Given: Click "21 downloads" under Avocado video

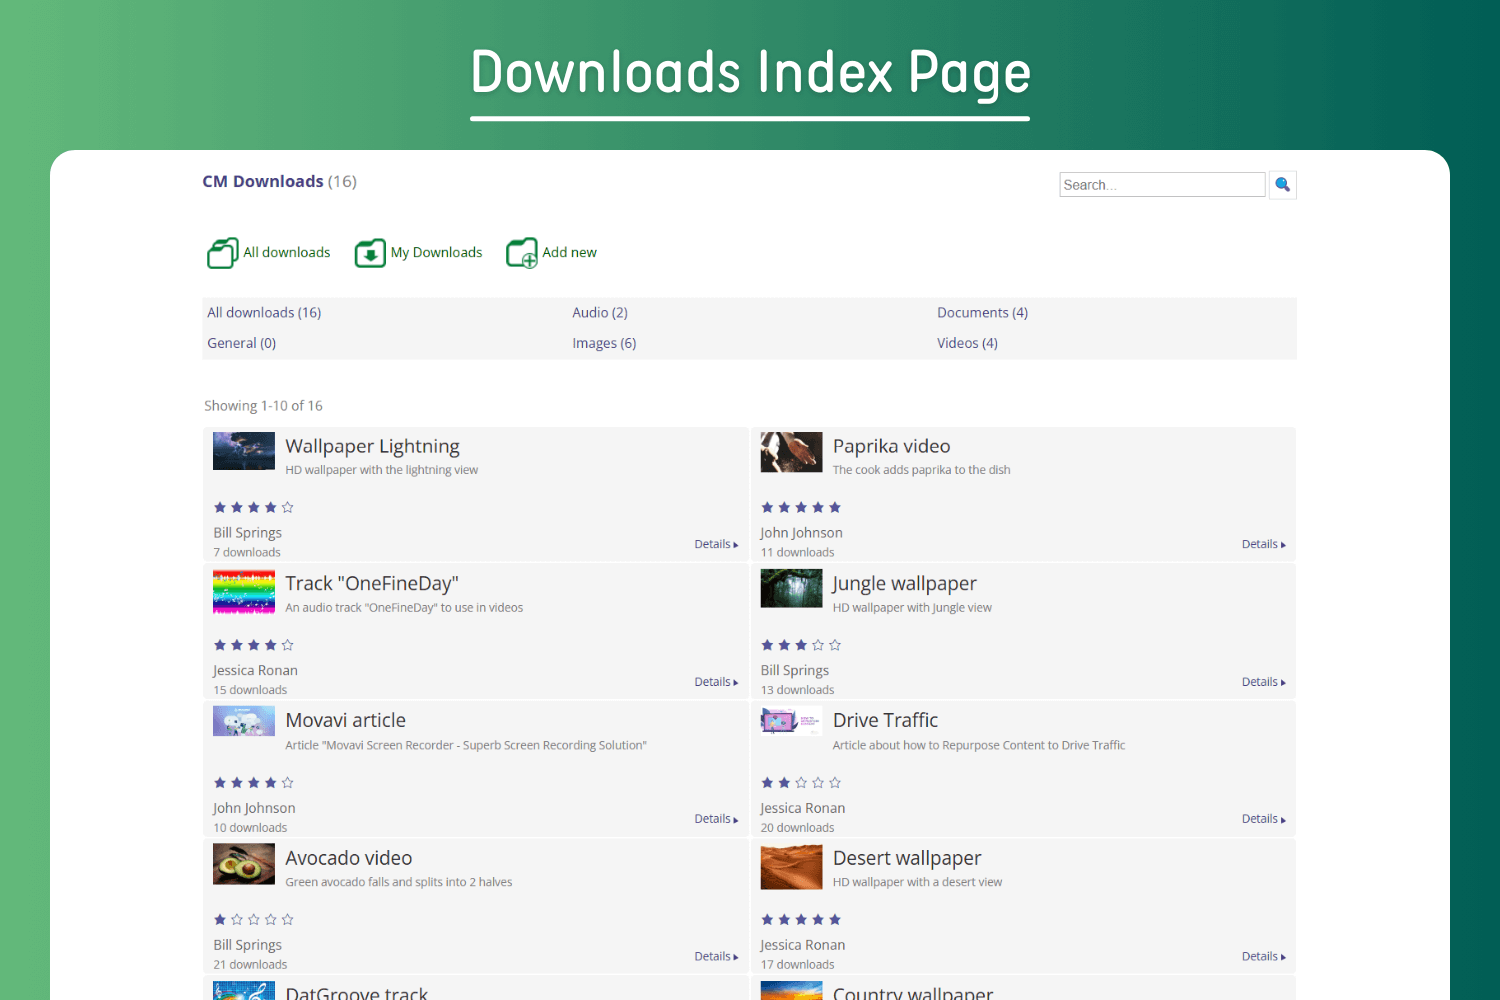Looking at the screenshot, I should [250, 965].
